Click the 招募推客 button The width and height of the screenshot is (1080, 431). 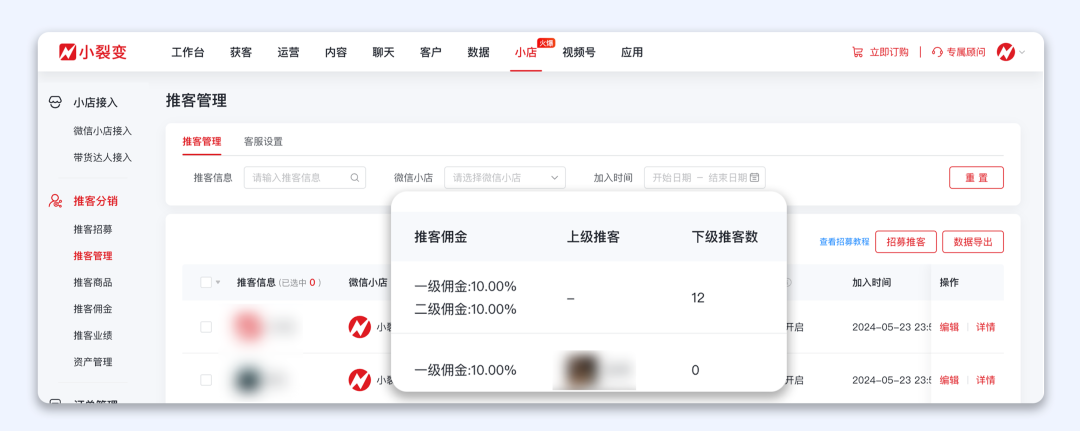(x=905, y=242)
